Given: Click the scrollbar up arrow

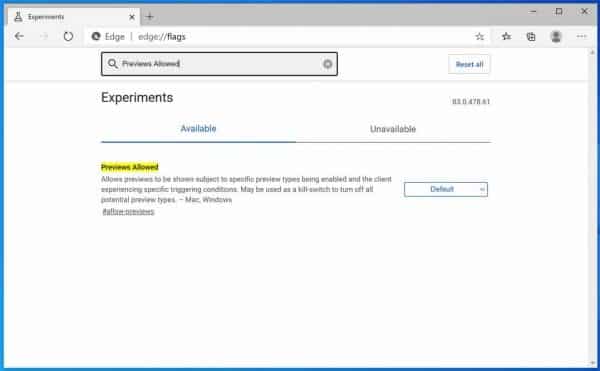Looking at the screenshot, I should (x=592, y=52).
